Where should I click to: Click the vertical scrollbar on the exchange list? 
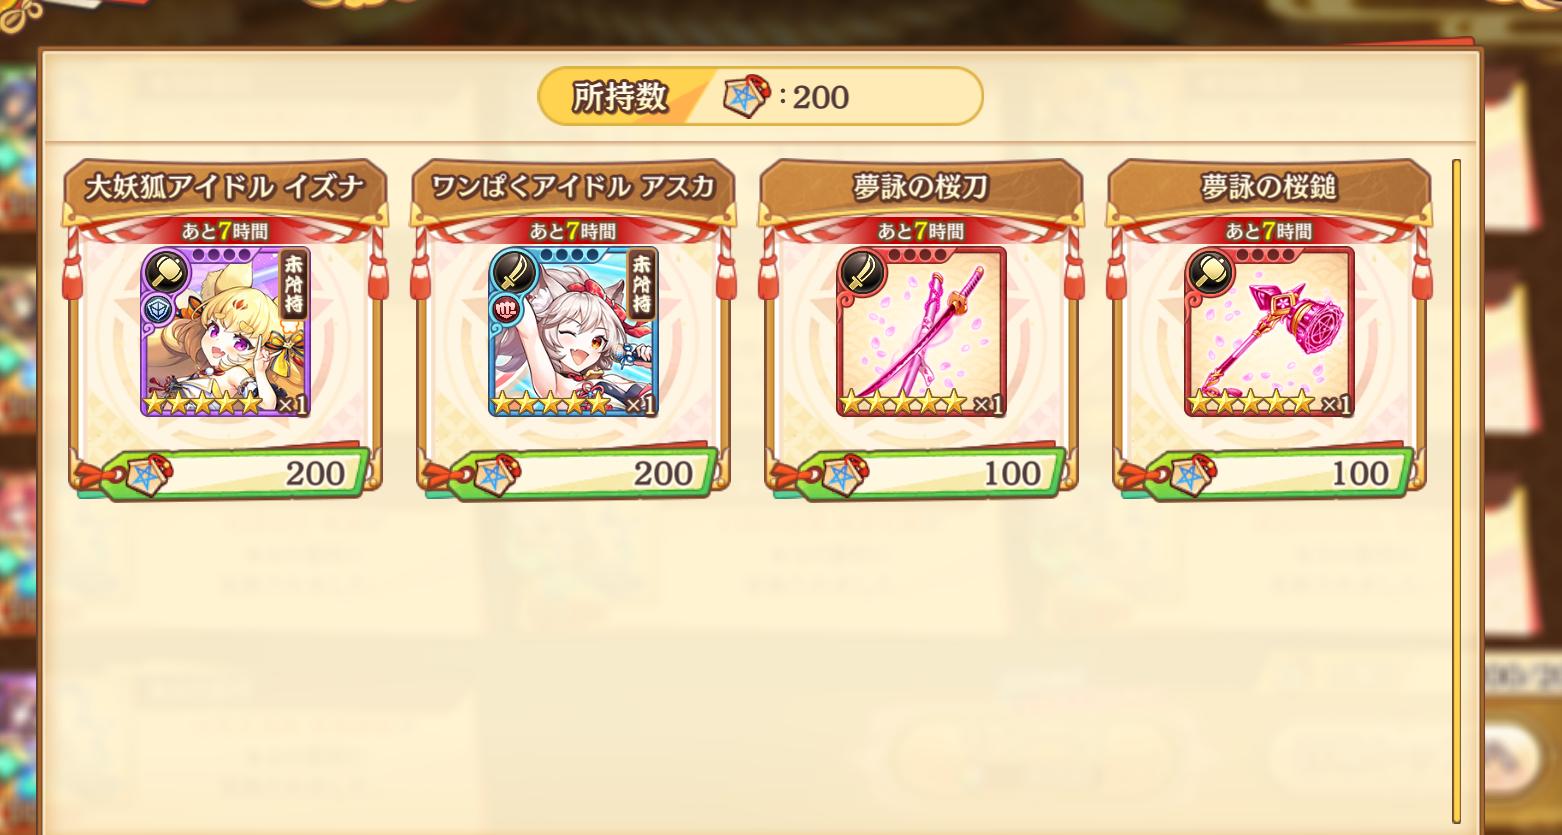pos(1456,490)
